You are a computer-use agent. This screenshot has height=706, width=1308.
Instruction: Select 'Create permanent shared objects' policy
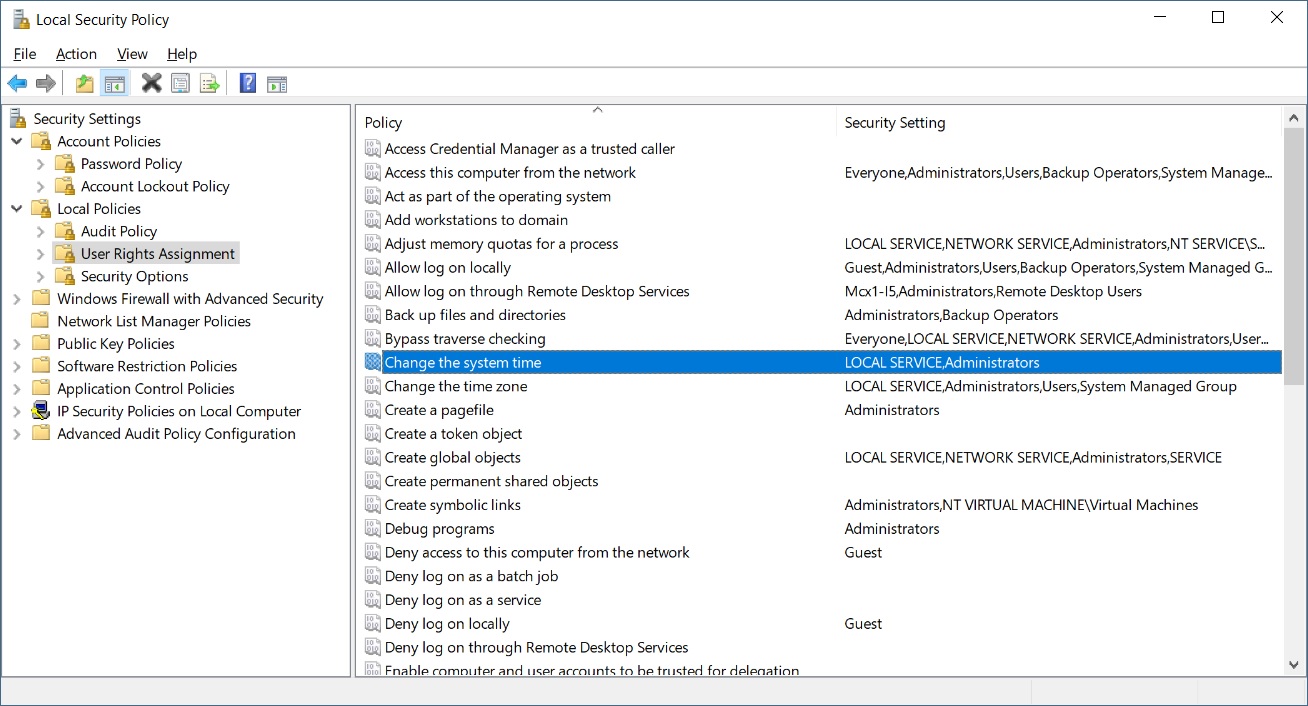(x=491, y=481)
